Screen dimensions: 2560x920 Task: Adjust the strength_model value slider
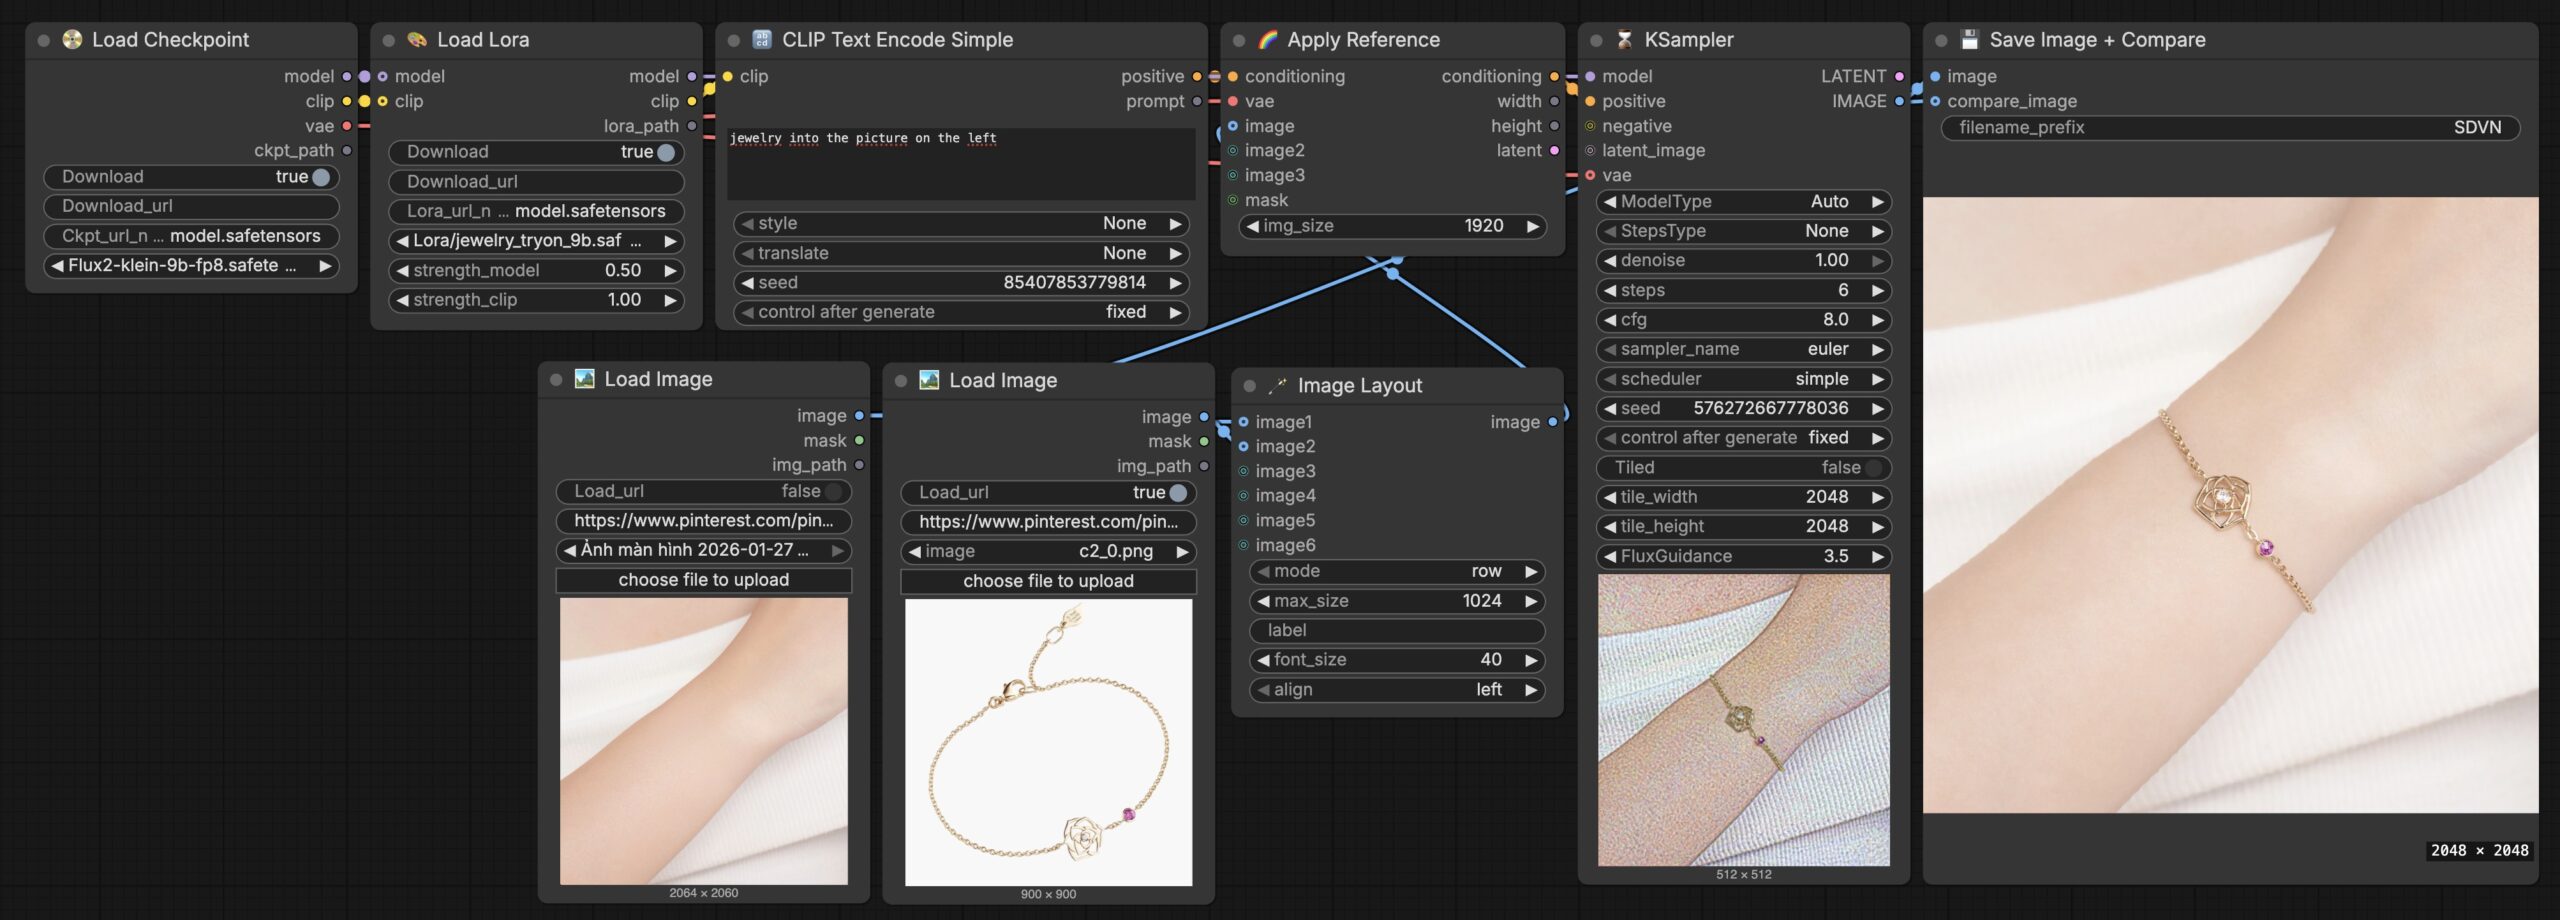pyautogui.click(x=536, y=271)
